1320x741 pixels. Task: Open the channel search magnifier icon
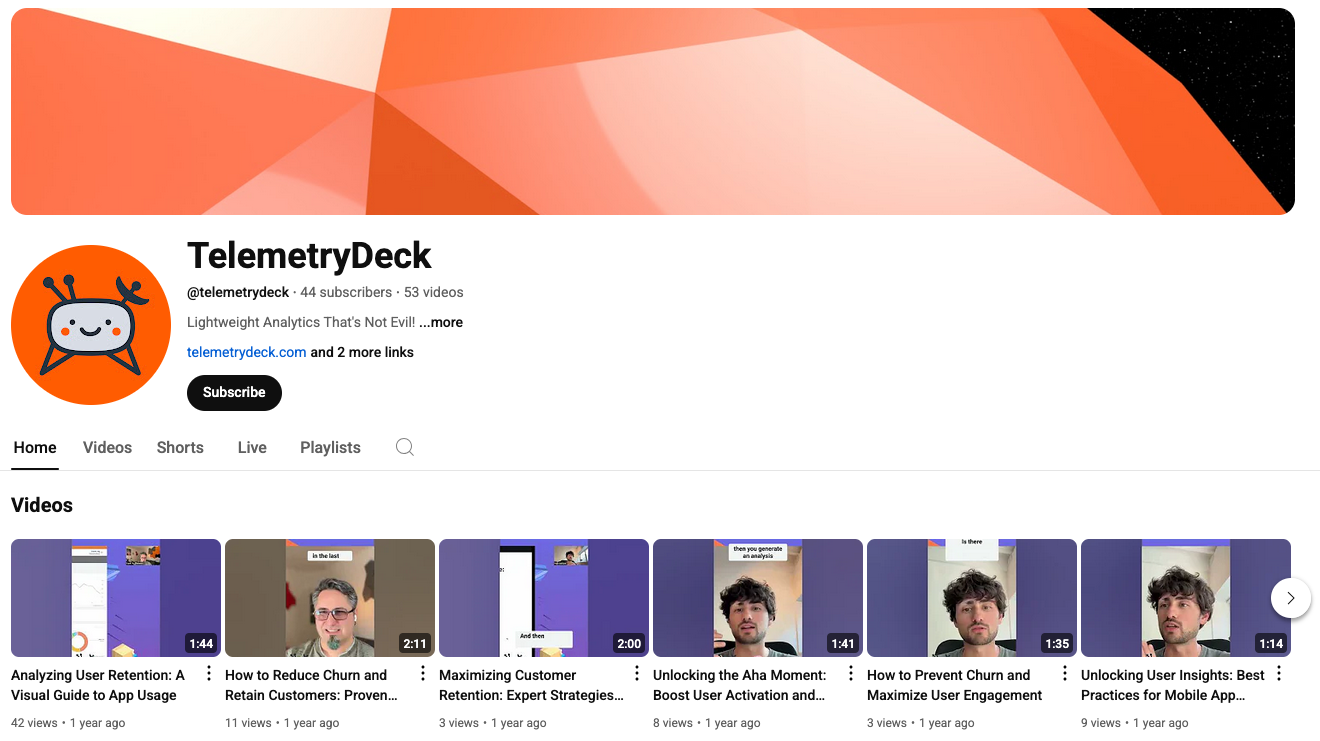coord(404,447)
